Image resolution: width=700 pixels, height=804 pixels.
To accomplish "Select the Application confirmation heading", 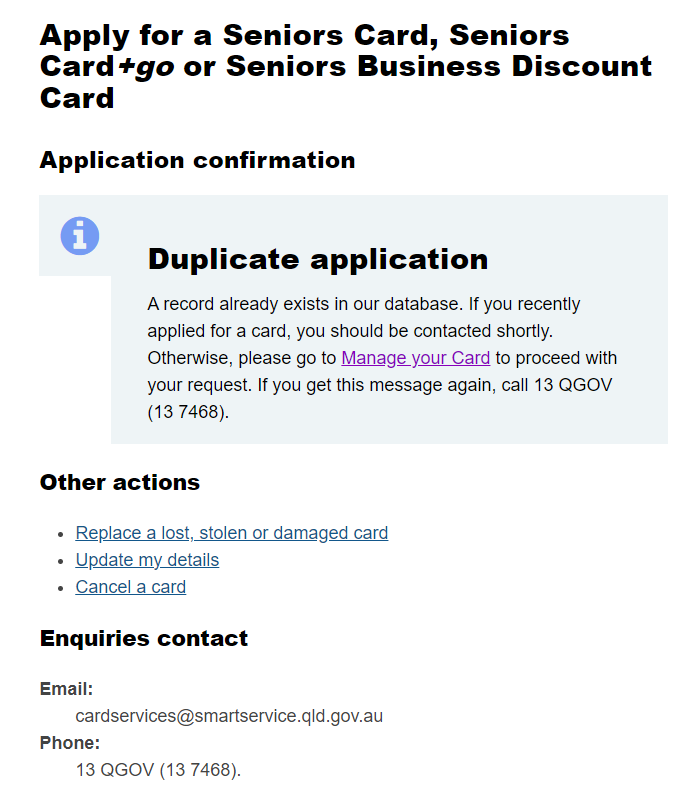I will tap(196, 160).
